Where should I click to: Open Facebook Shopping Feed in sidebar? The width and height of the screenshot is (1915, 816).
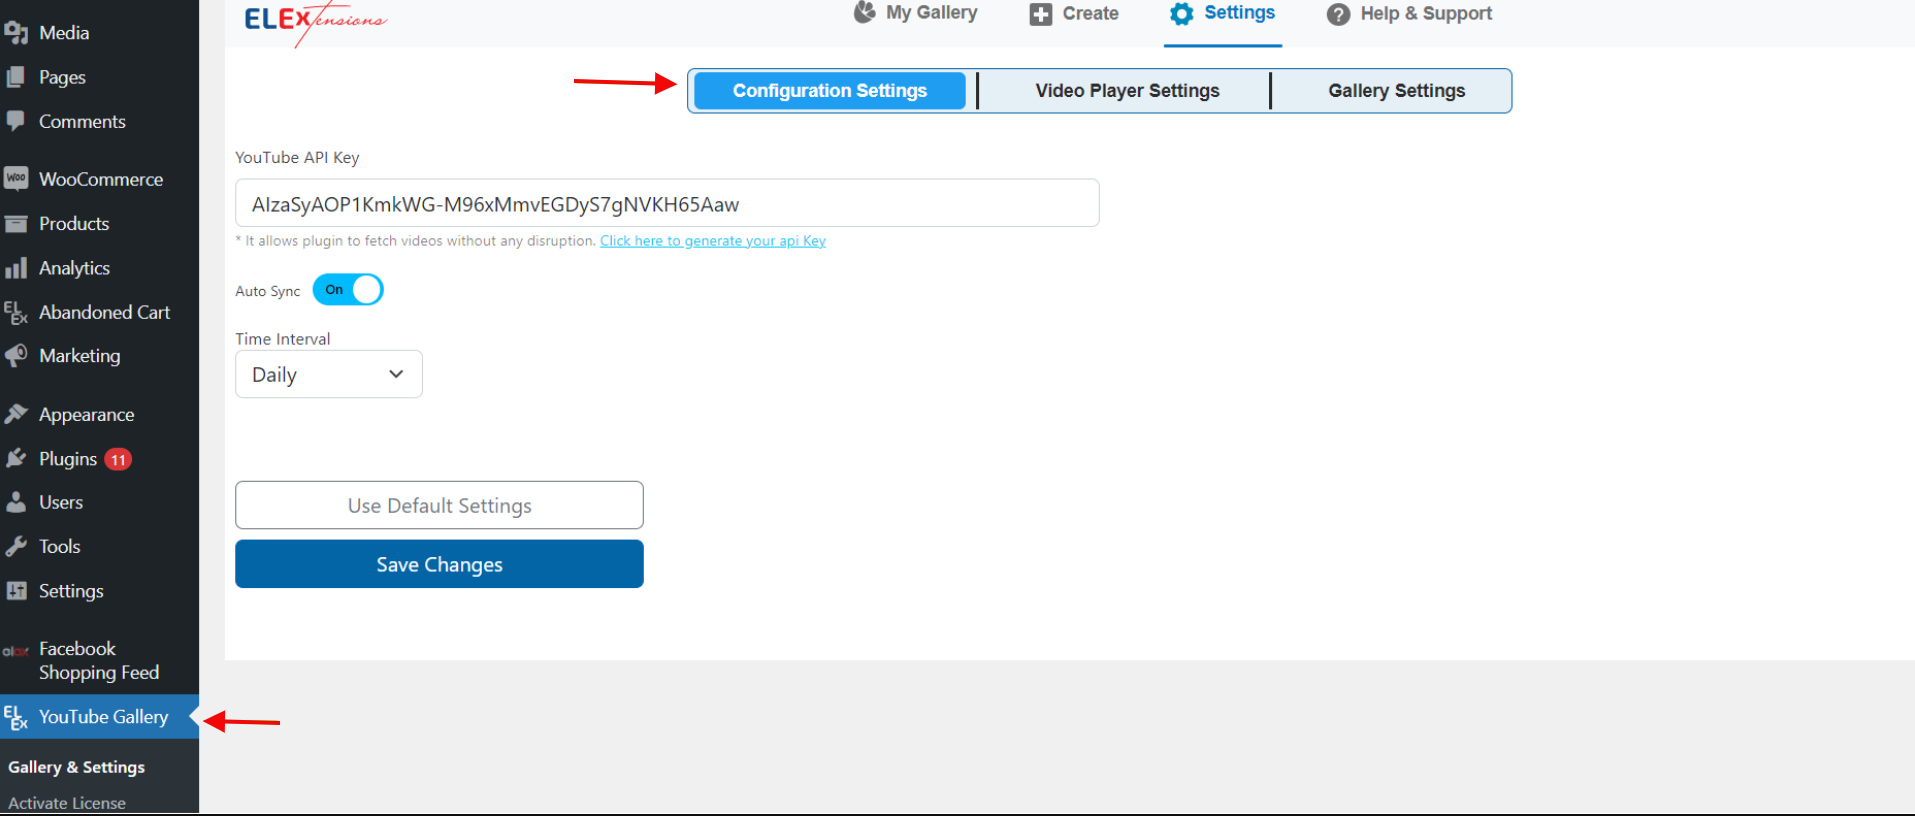pyautogui.click(x=99, y=661)
